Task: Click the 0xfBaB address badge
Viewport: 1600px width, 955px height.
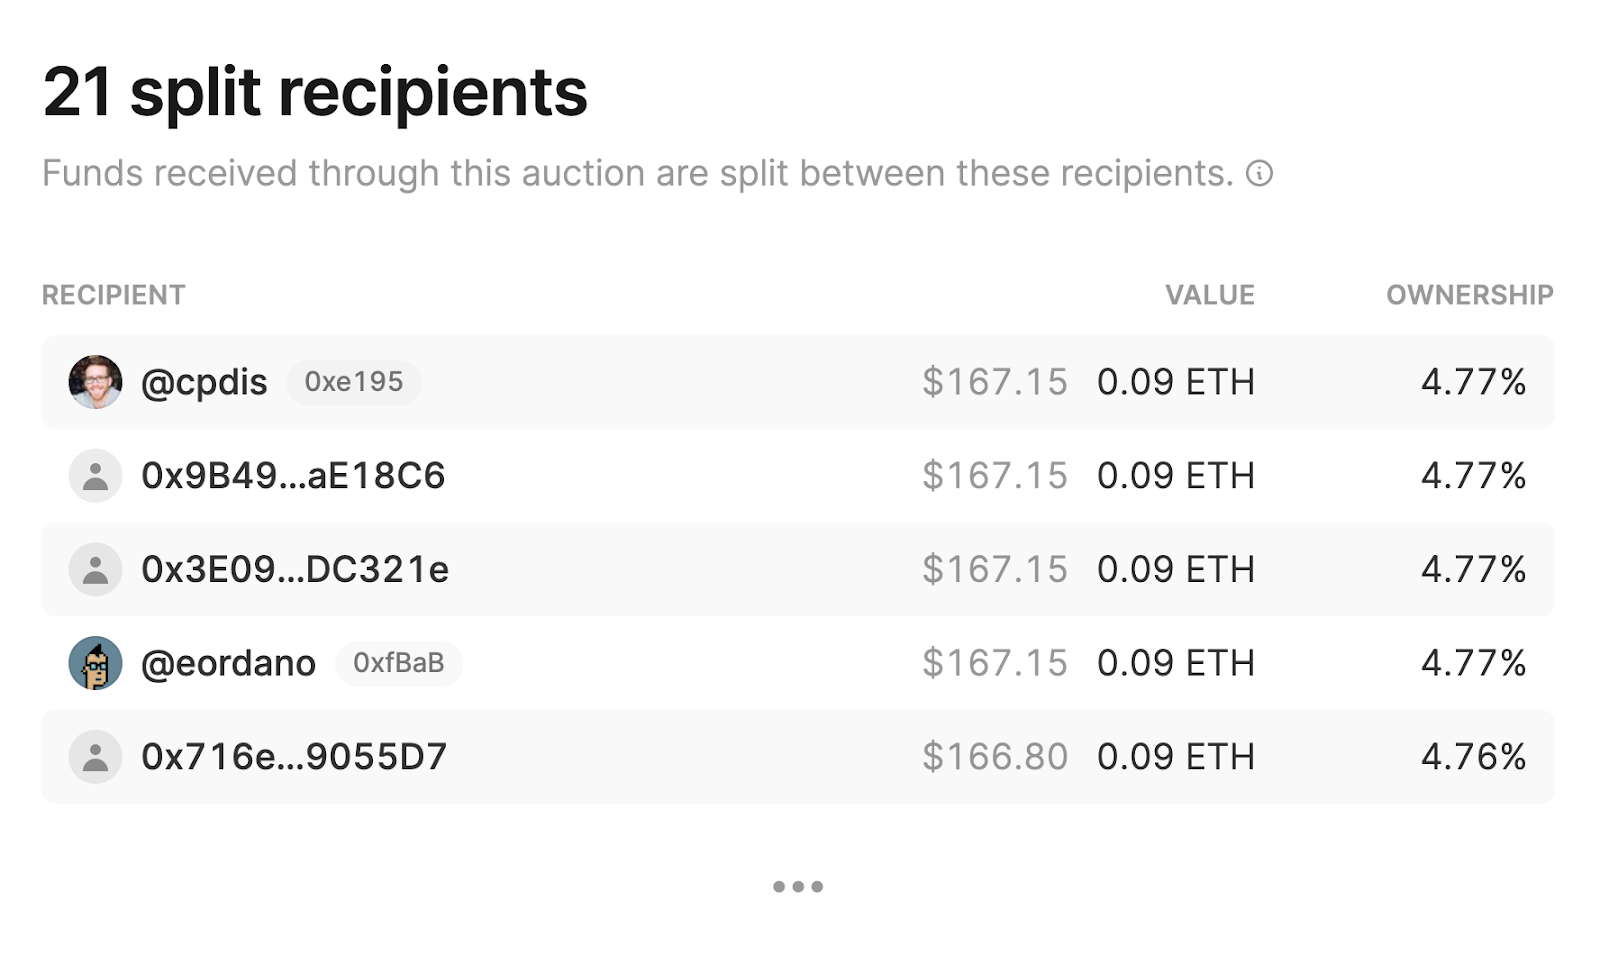Action: (398, 663)
